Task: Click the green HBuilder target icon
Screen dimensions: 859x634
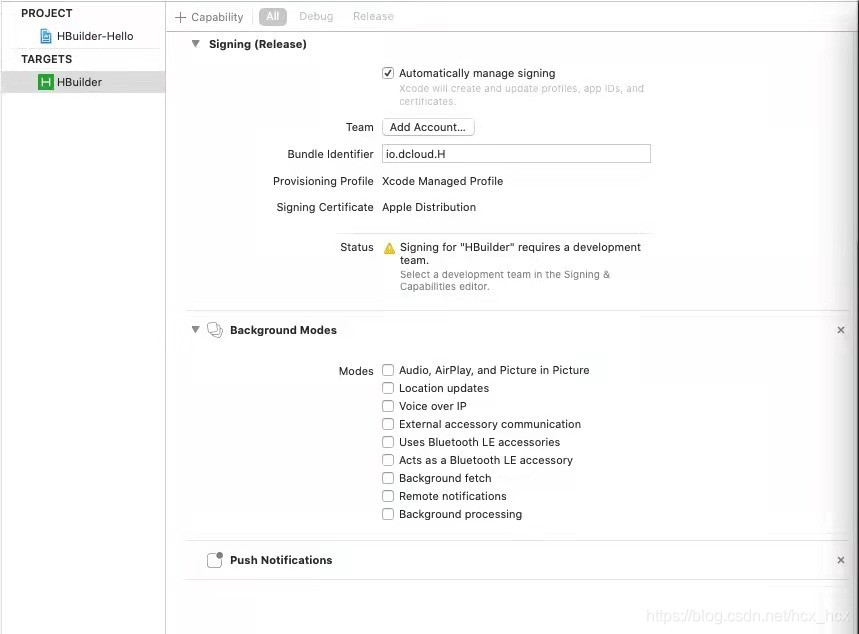Action: (45, 82)
